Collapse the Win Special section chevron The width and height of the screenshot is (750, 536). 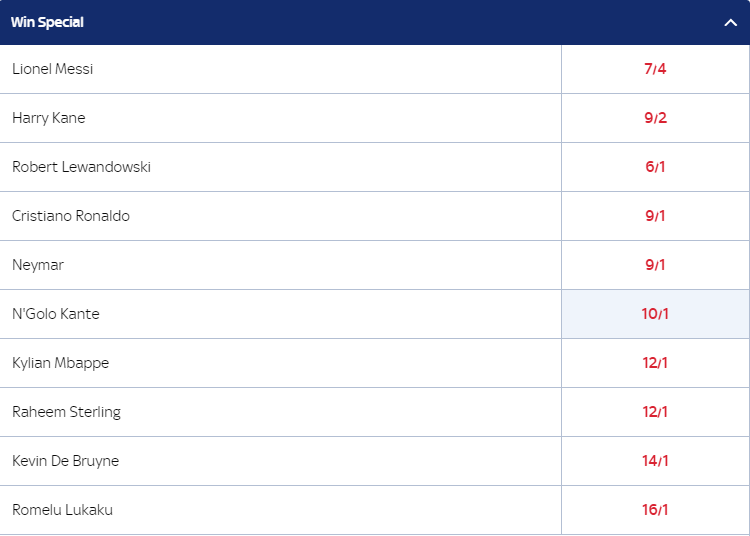pos(730,23)
